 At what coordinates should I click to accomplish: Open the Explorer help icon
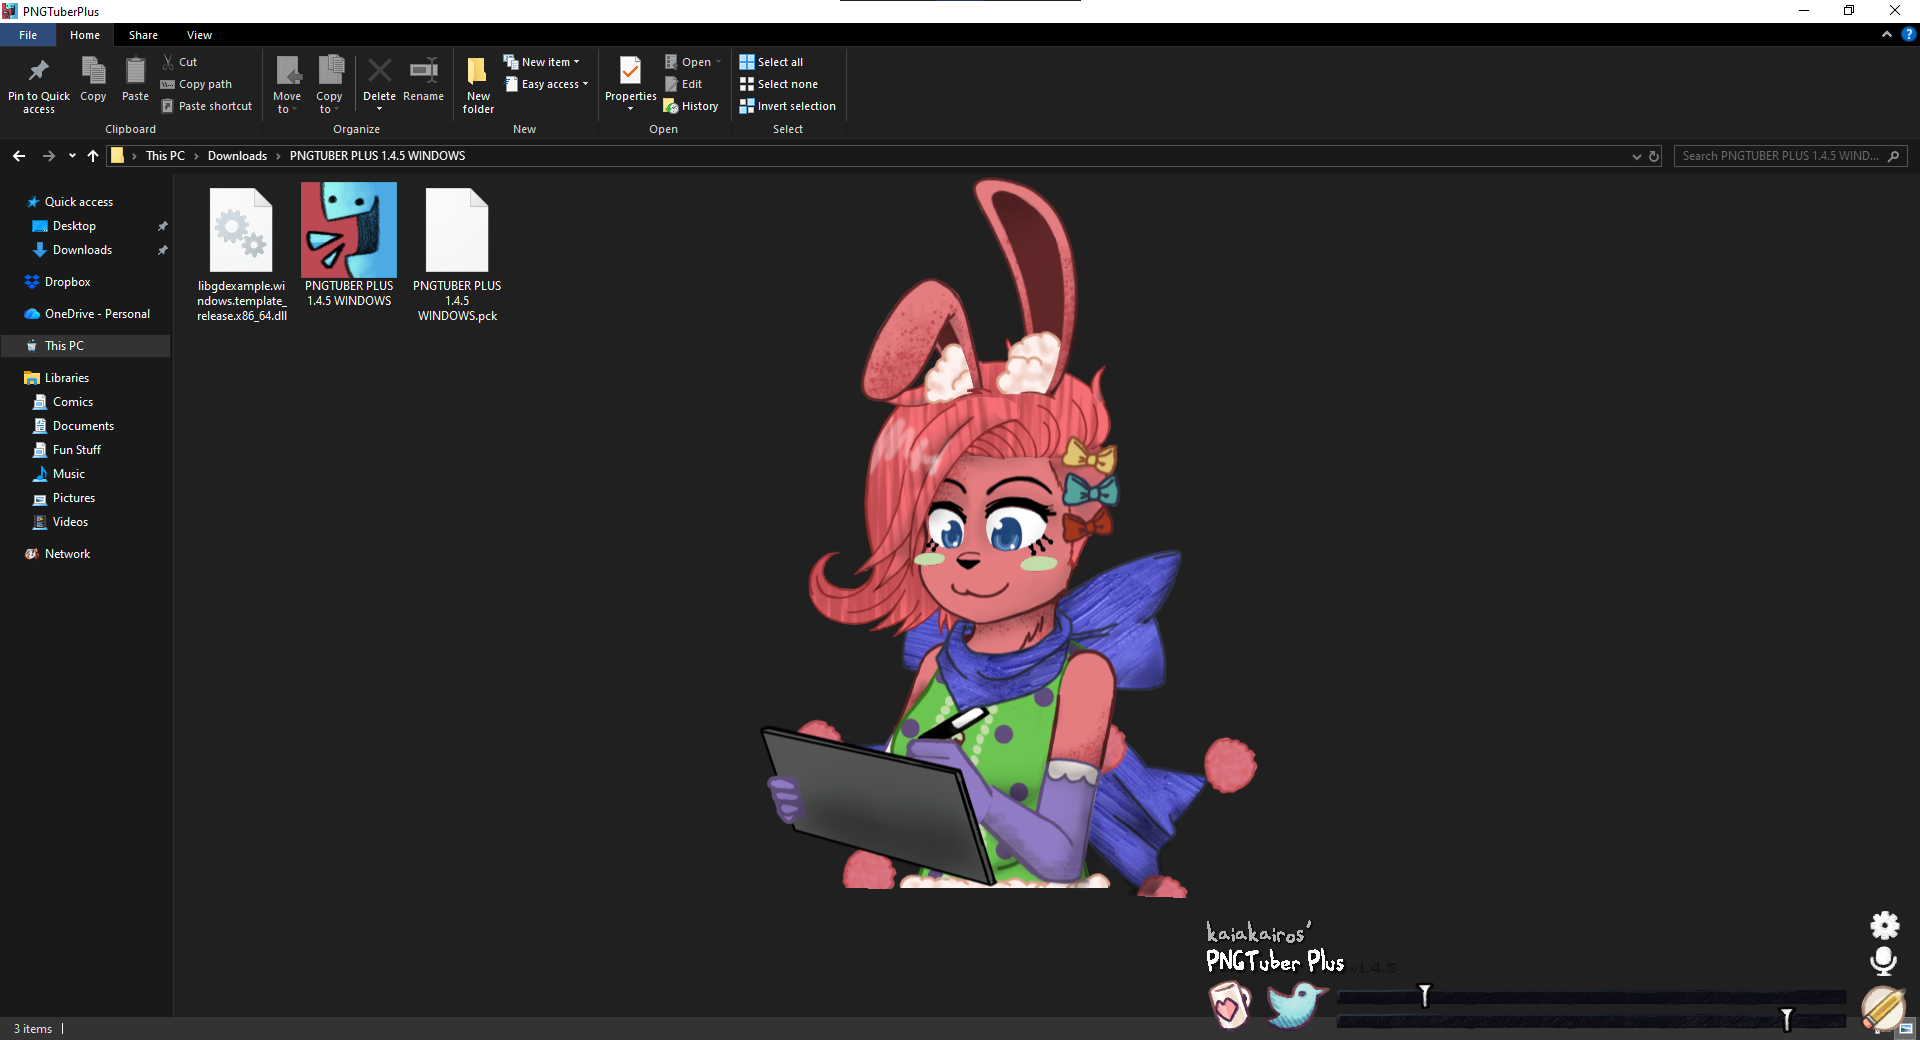(1908, 34)
